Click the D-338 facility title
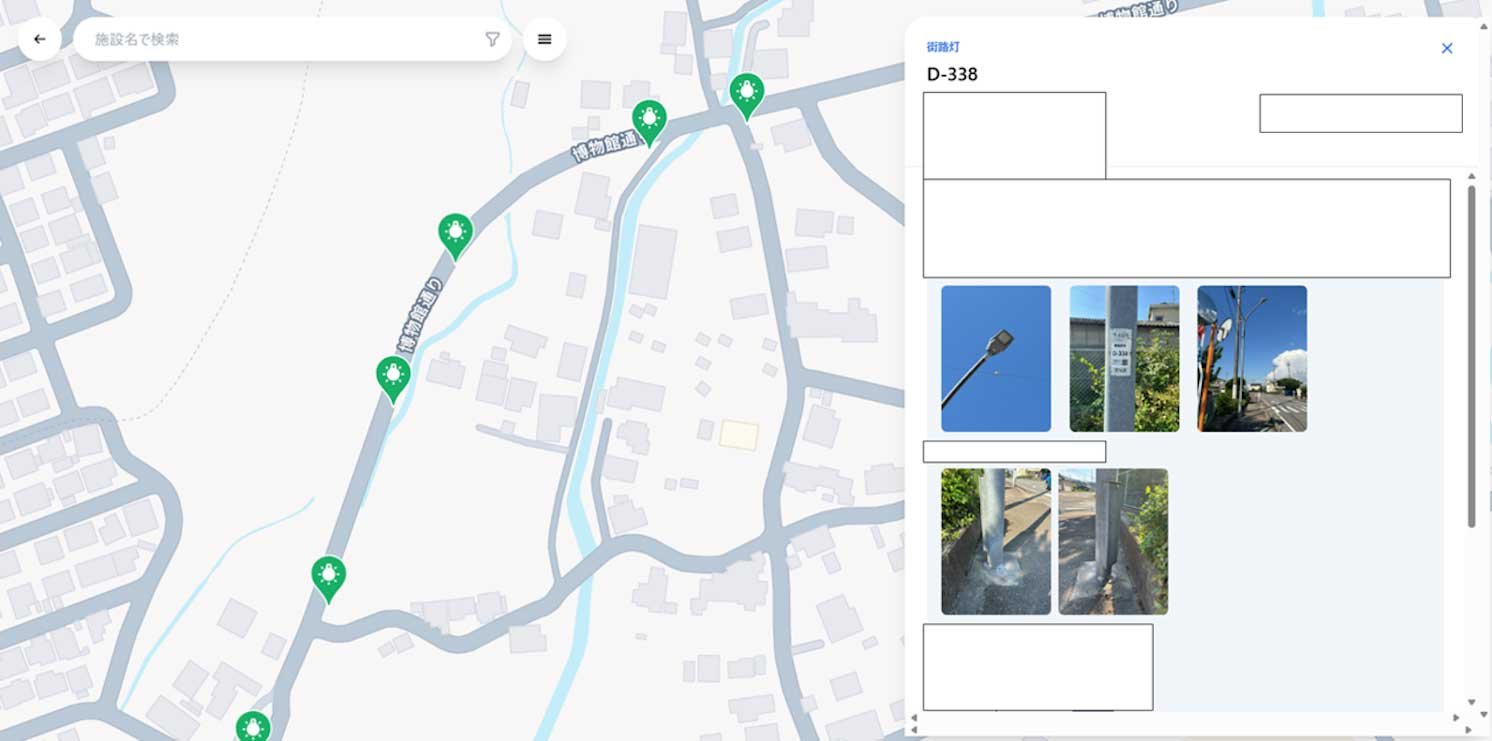The image size is (1492, 741). point(952,74)
